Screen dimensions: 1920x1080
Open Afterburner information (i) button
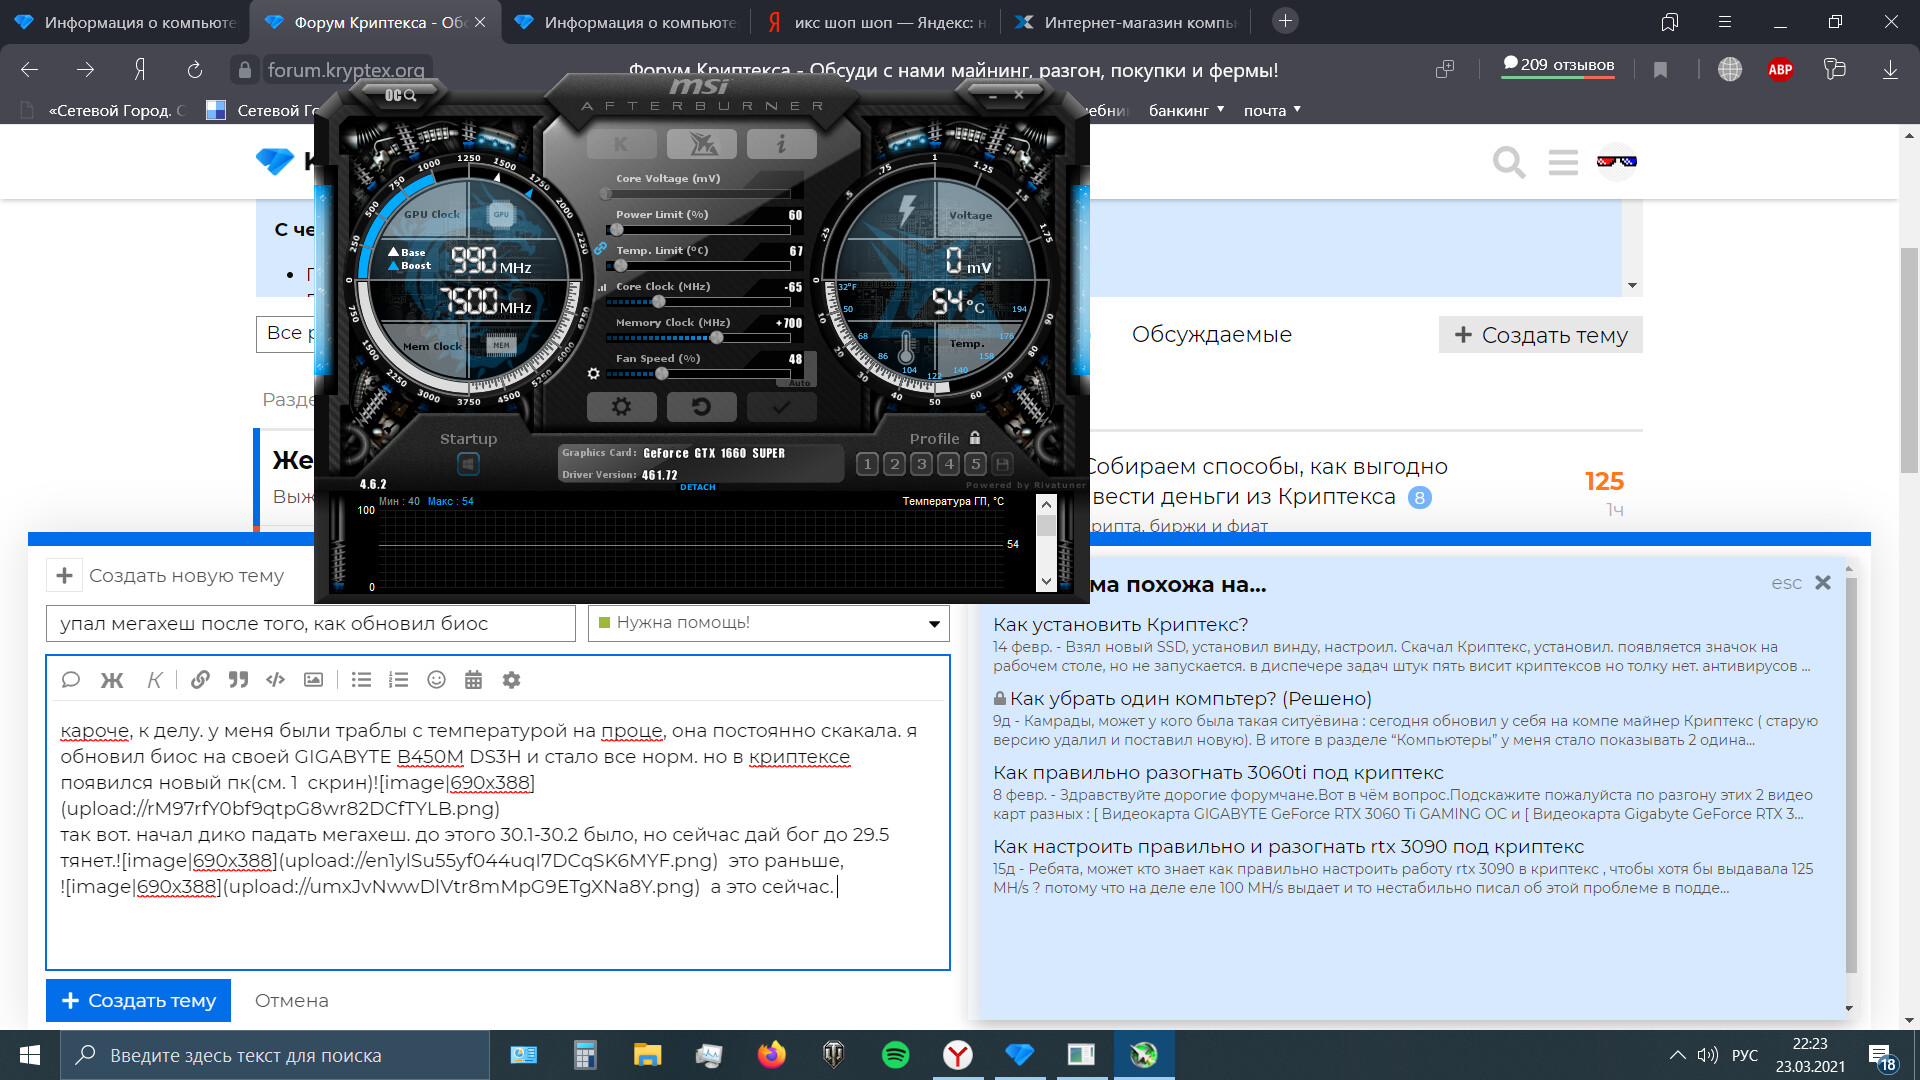tap(781, 144)
